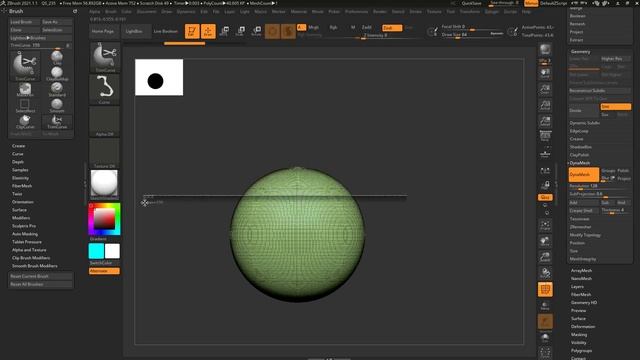The width and height of the screenshot is (640, 360).
Task: Pick the SelectRect brush
Action: pos(25,105)
